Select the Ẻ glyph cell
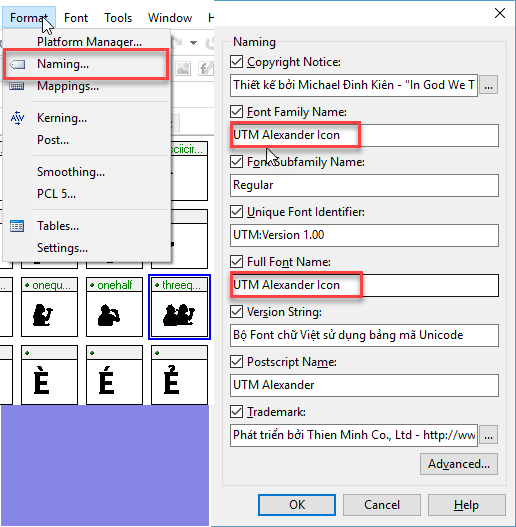The width and height of the screenshot is (516, 527). point(179,375)
